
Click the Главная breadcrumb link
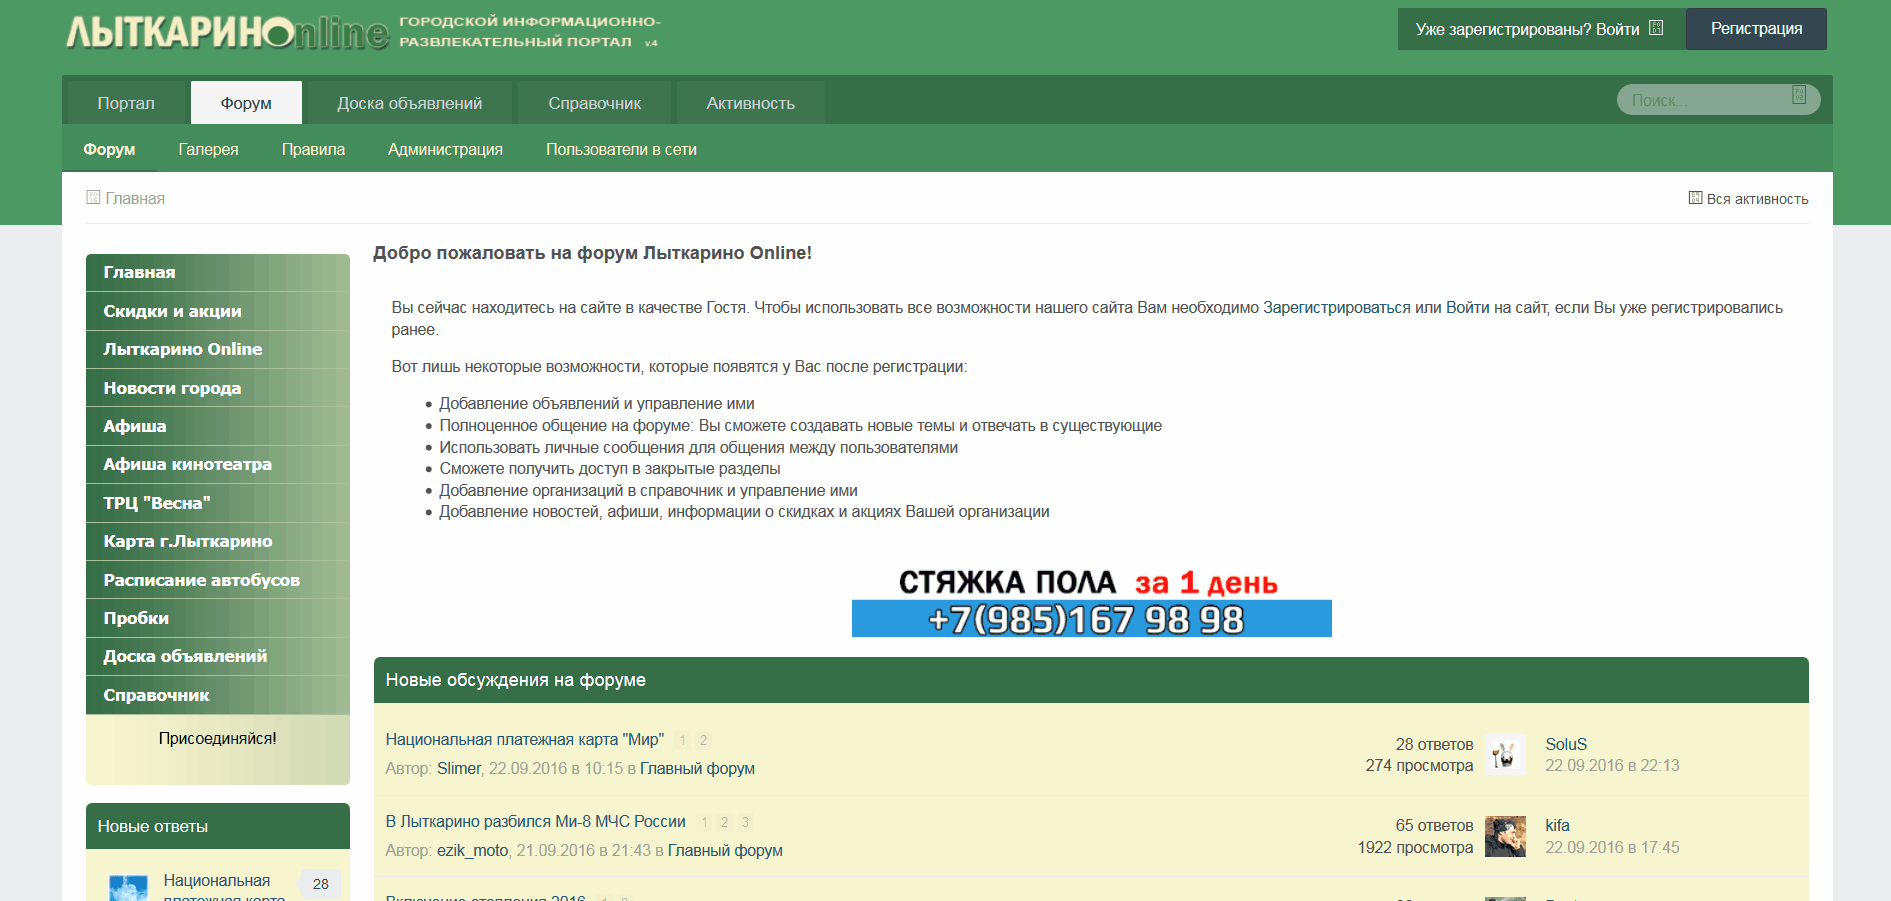tap(135, 198)
